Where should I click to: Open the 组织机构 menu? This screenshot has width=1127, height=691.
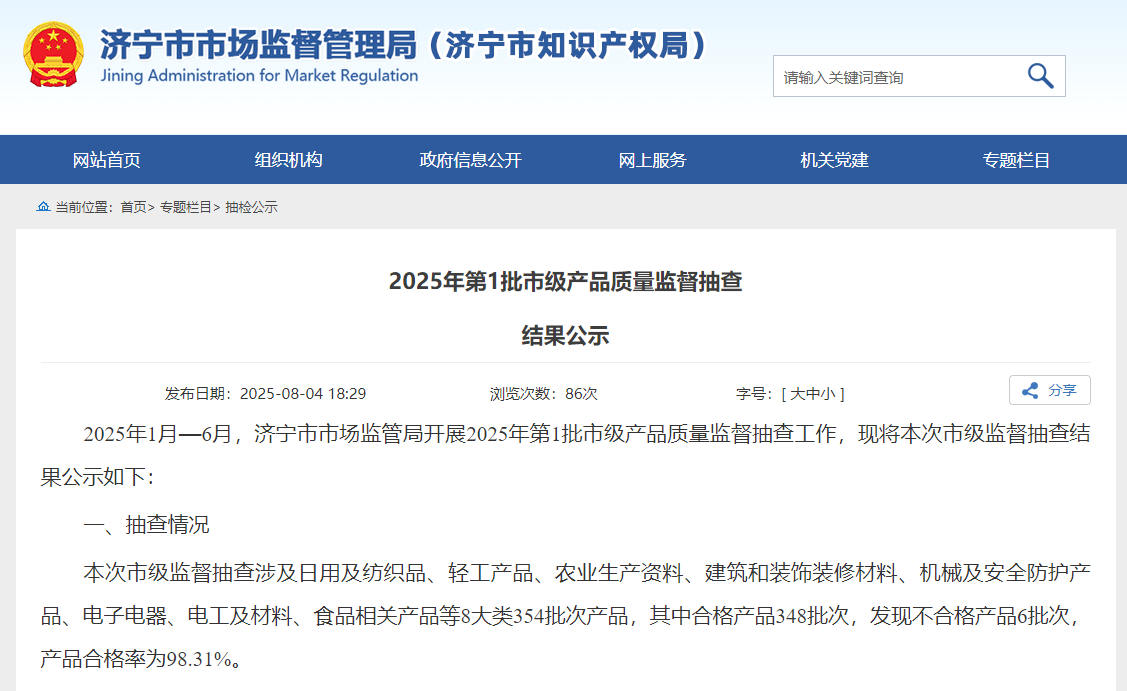pyautogui.click(x=290, y=159)
